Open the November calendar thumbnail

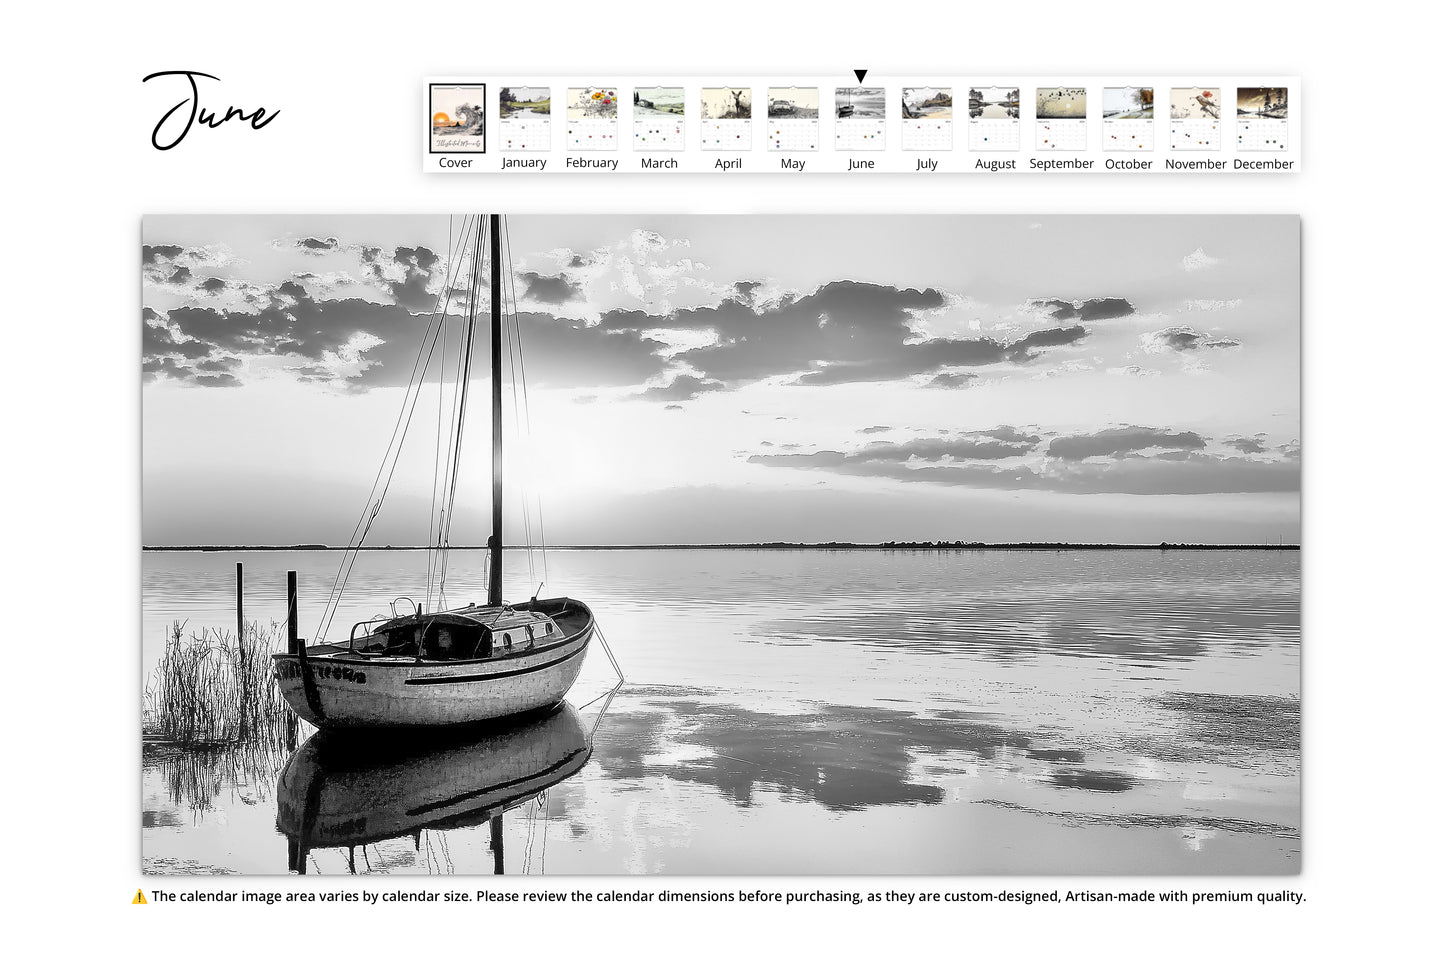1195,118
